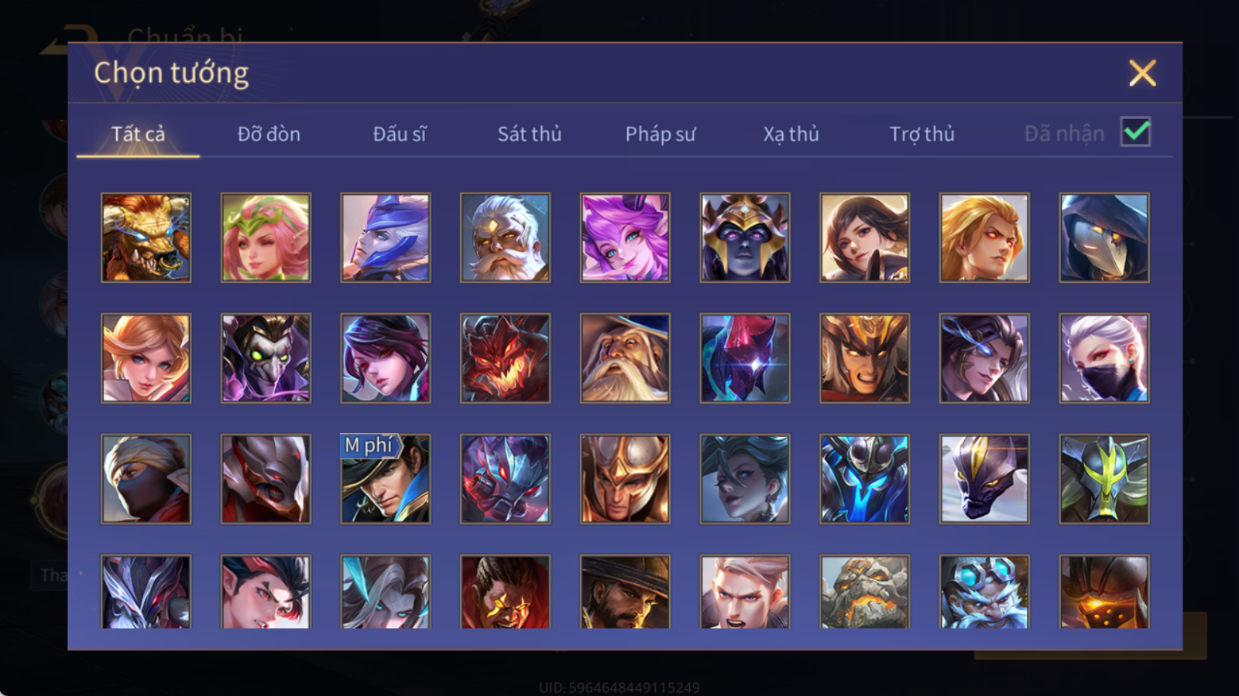Select the purple-haired girl hero portrait
Image resolution: width=1239 pixels, height=696 pixels.
click(x=625, y=238)
